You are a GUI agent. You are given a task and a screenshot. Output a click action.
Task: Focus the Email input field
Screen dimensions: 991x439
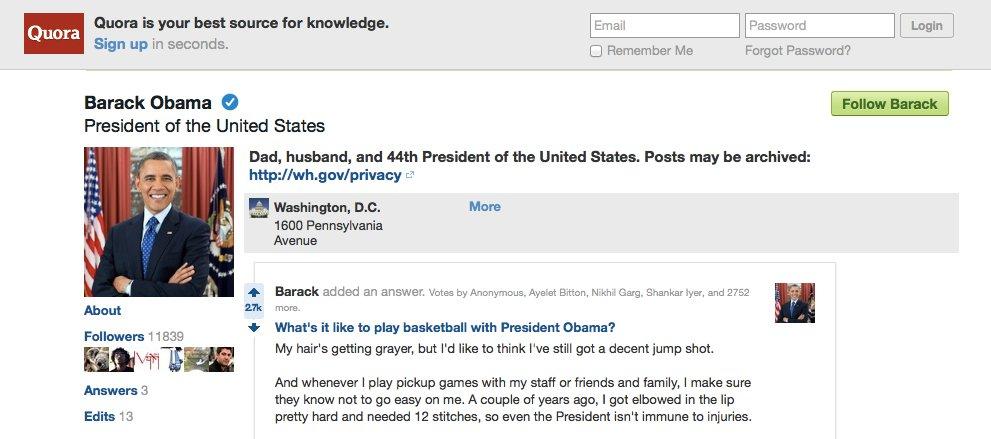tap(665, 26)
